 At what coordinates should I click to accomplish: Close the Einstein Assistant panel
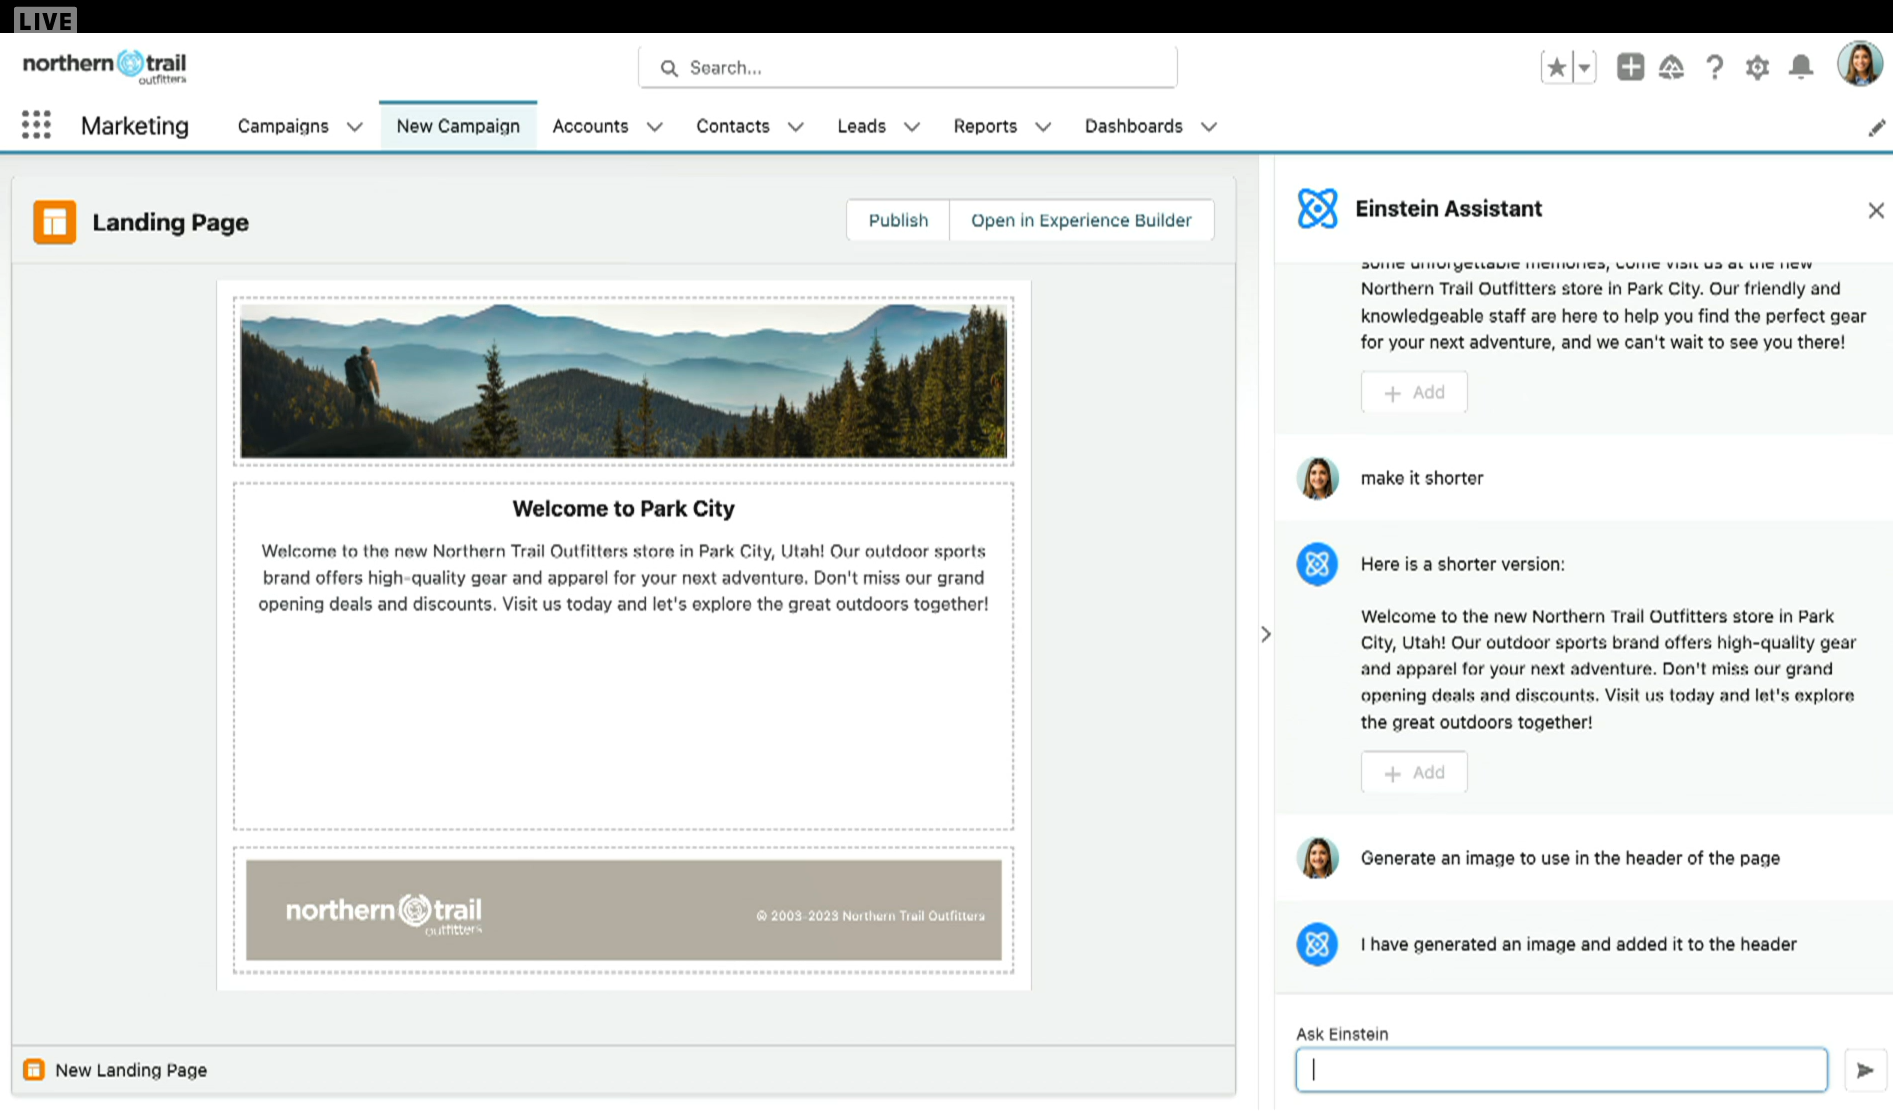(x=1876, y=210)
